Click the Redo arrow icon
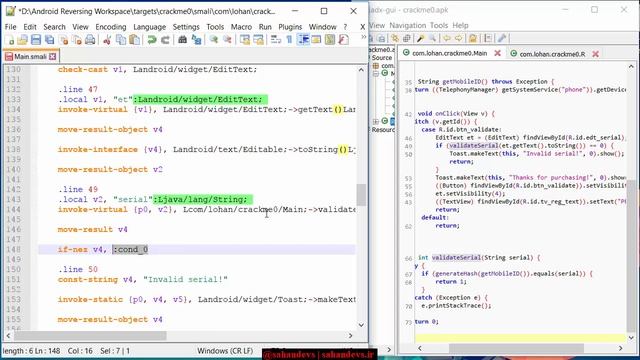This screenshot has height=360, width=640. (165, 40)
